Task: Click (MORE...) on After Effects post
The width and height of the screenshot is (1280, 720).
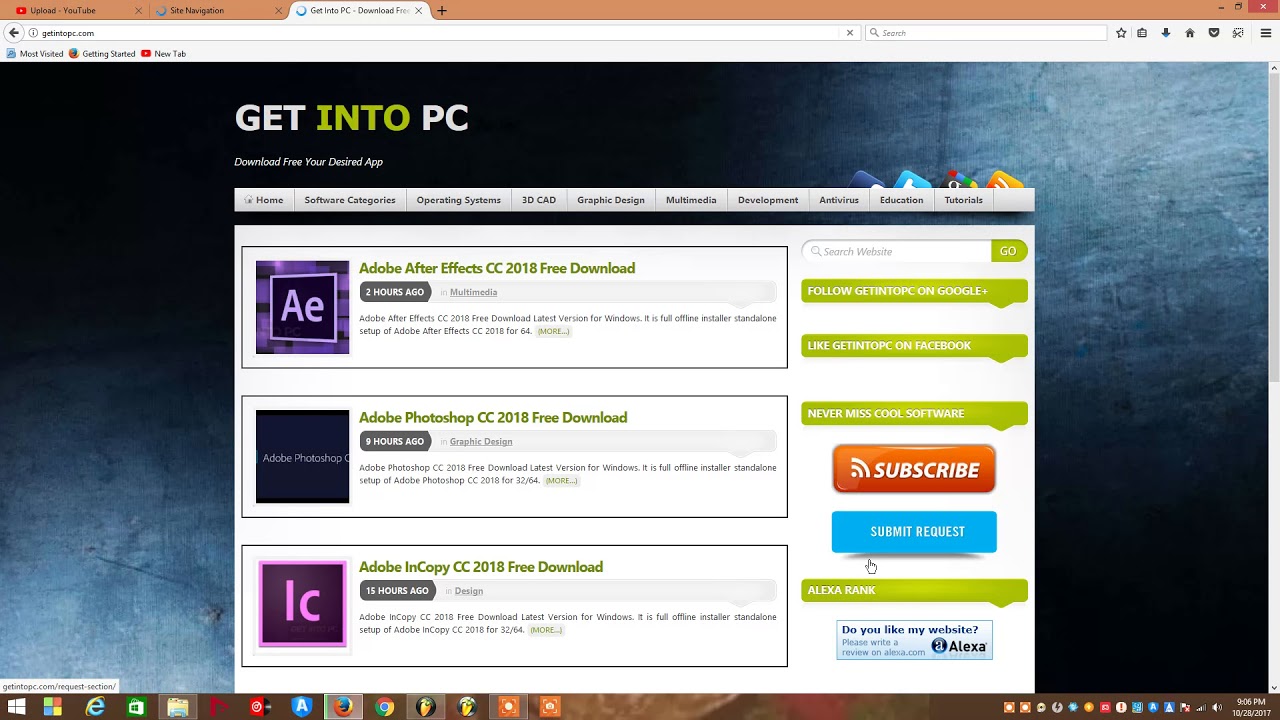Action: (553, 331)
